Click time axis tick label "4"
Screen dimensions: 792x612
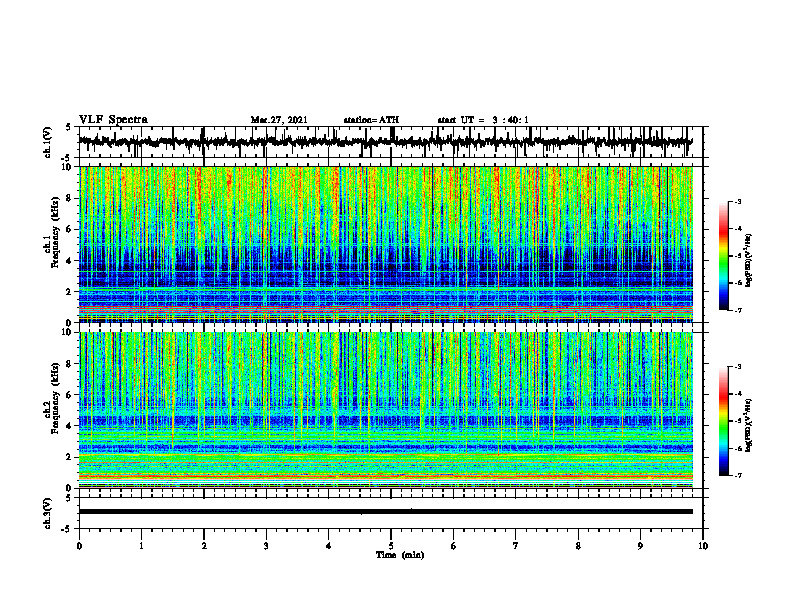(329, 546)
